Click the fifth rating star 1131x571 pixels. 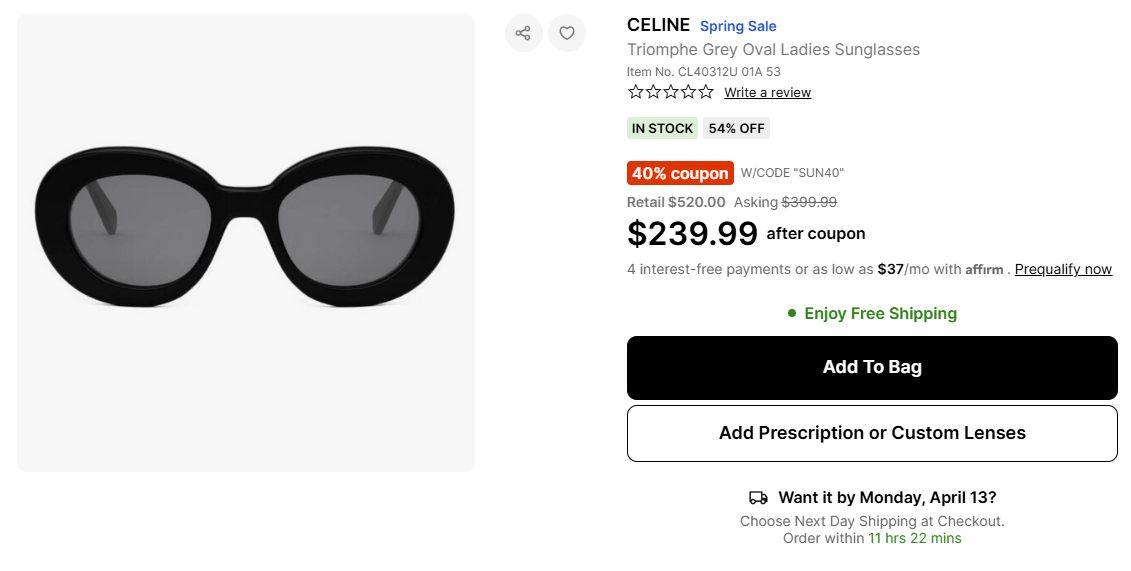coord(706,92)
